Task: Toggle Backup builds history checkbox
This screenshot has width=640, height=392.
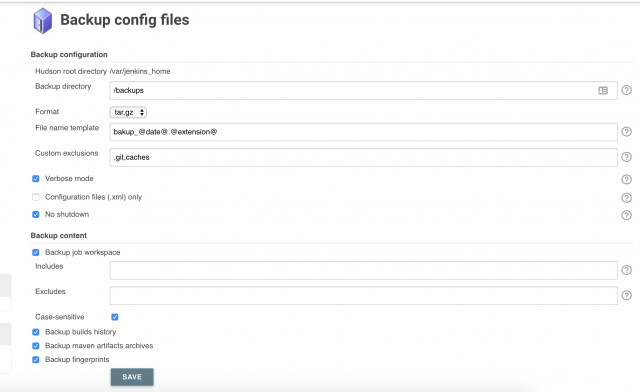Action: [36, 332]
